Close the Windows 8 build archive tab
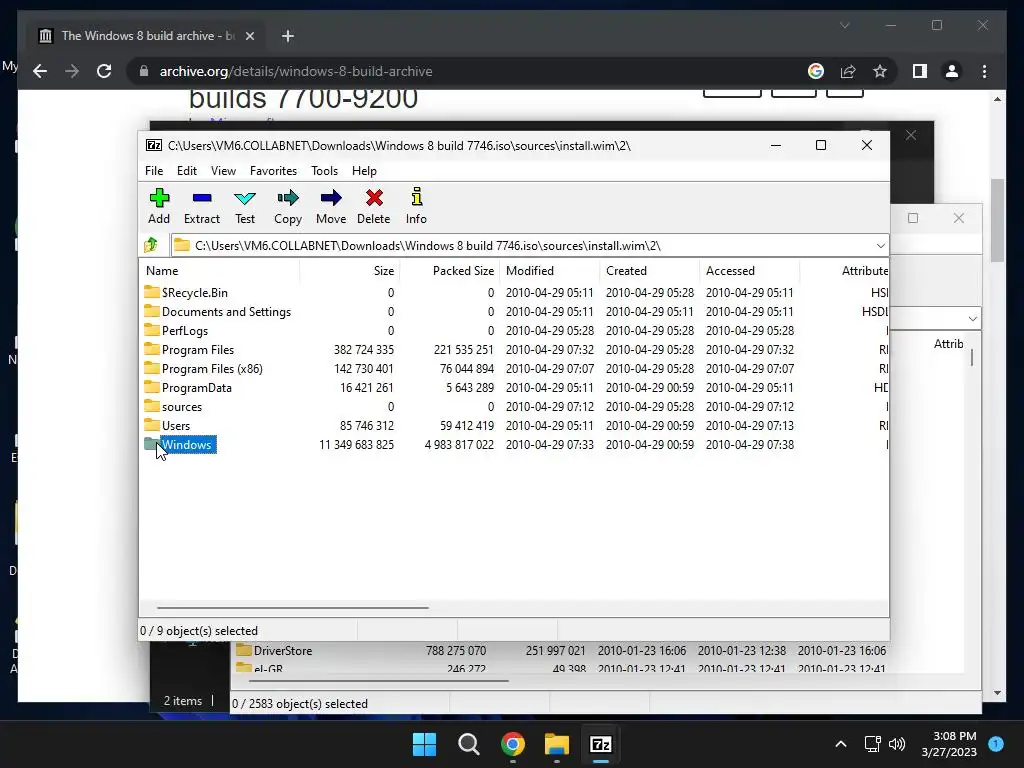The image size is (1024, 768). click(x=249, y=36)
